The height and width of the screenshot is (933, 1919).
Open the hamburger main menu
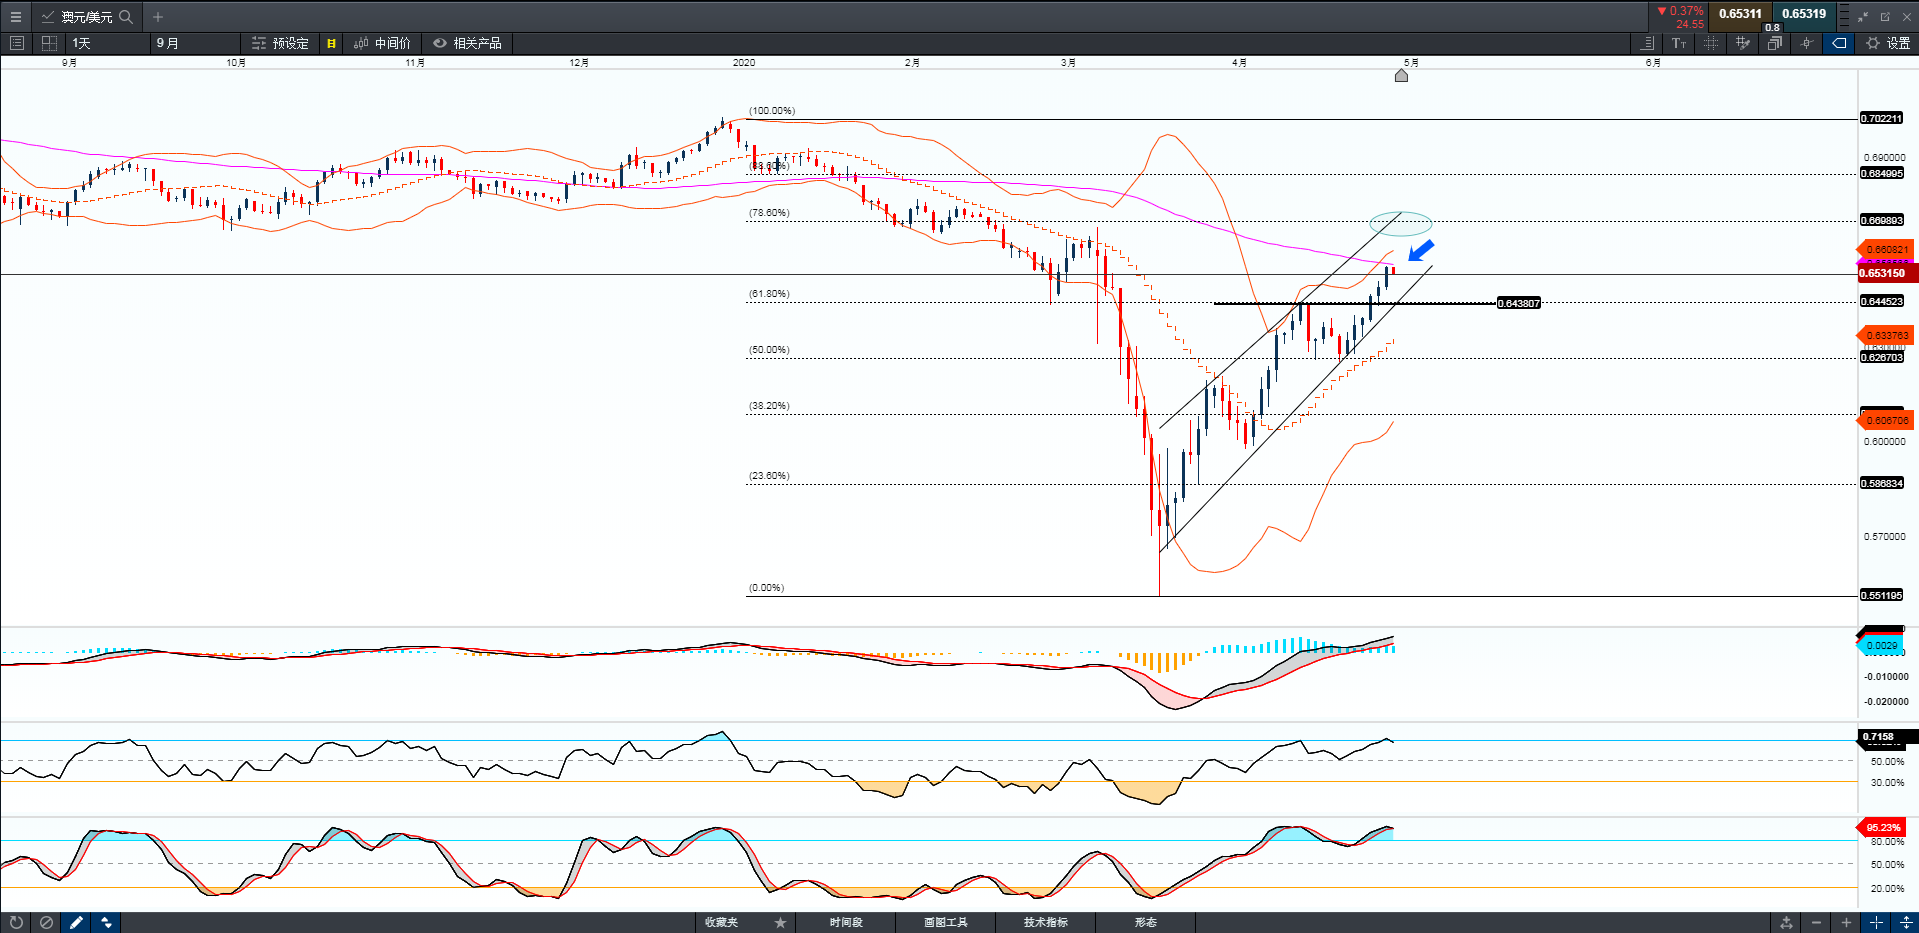tap(15, 17)
